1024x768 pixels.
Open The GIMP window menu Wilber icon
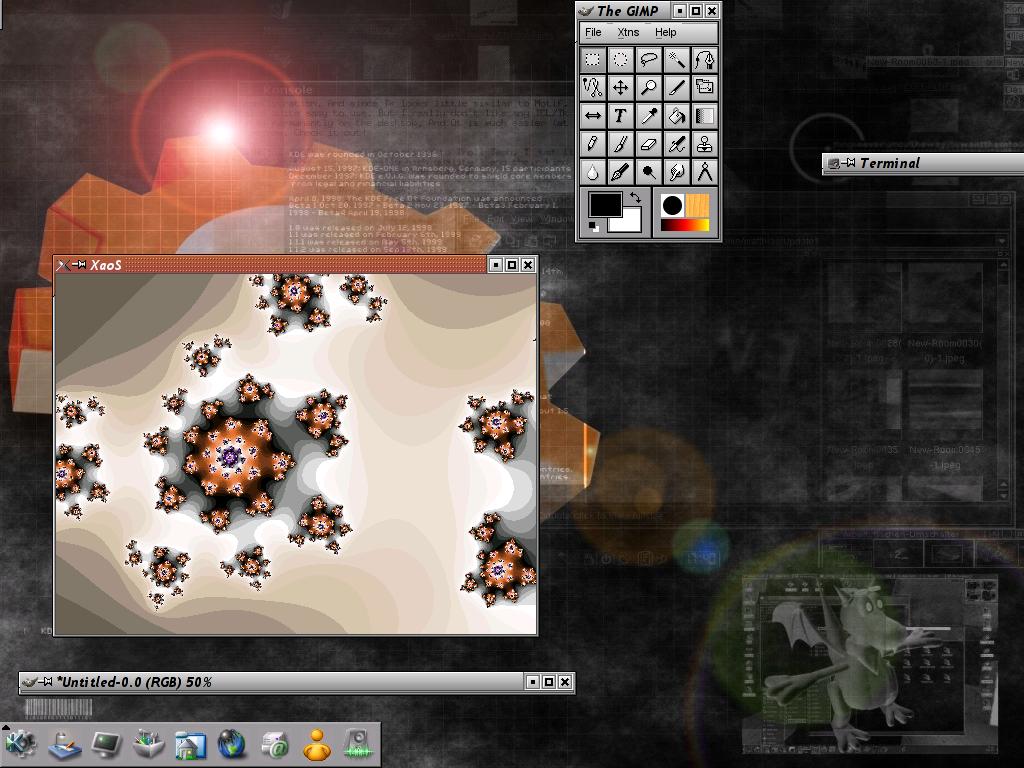[x=586, y=11]
